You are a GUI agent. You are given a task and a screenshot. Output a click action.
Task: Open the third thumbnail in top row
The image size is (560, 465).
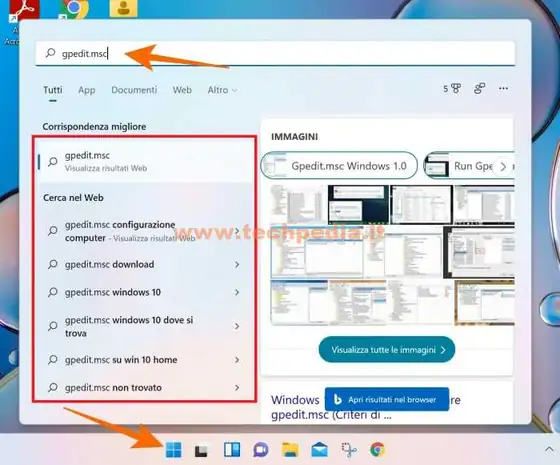pyautogui.click(x=421, y=204)
